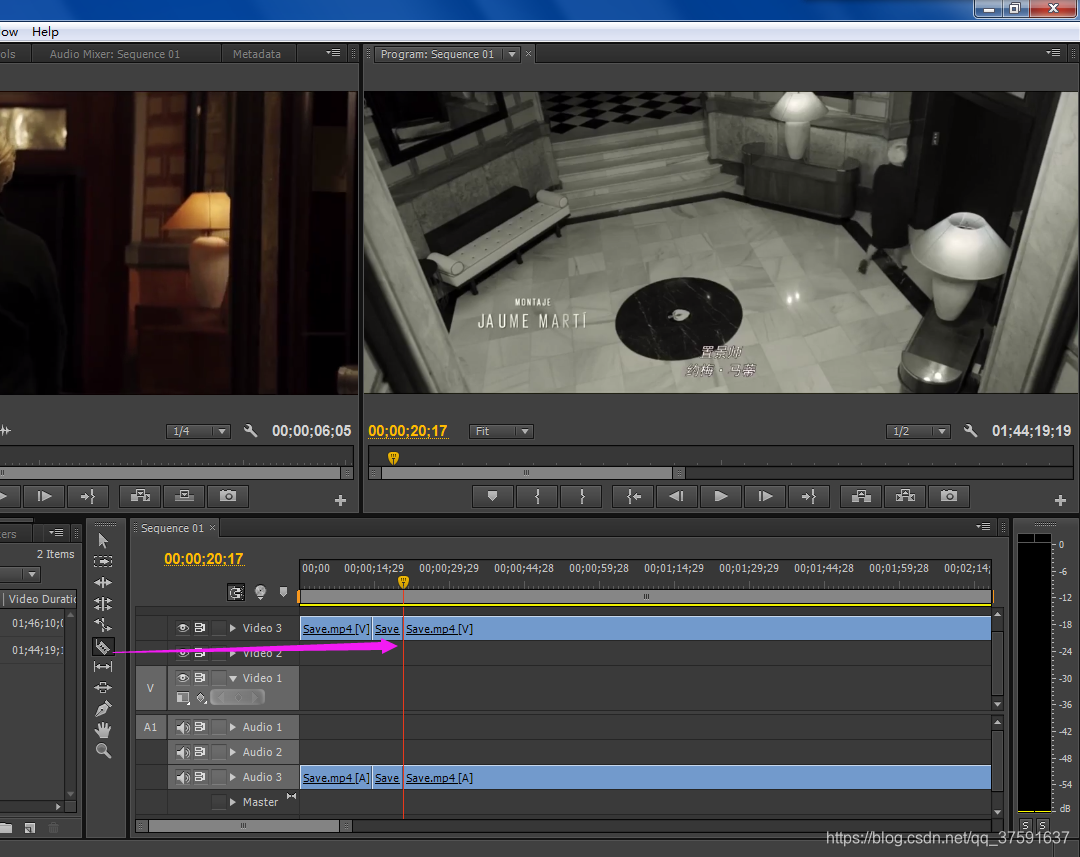Open Program: Sequence 01 dropdown arrow
The height and width of the screenshot is (857, 1080).
click(512, 54)
